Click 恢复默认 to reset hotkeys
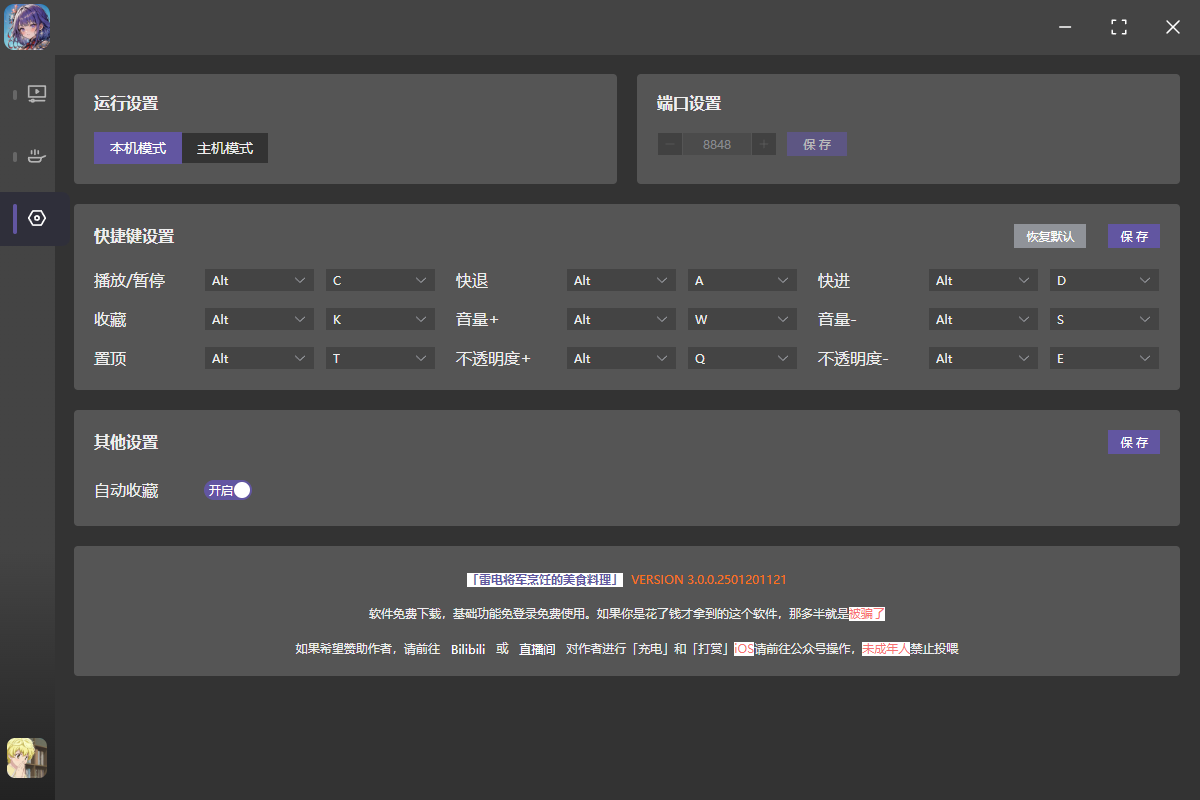 point(1050,236)
